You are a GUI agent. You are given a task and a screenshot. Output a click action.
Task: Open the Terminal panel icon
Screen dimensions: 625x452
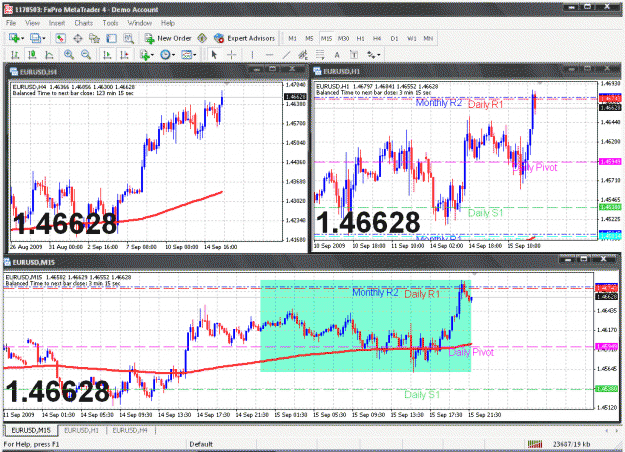click(x=111, y=38)
